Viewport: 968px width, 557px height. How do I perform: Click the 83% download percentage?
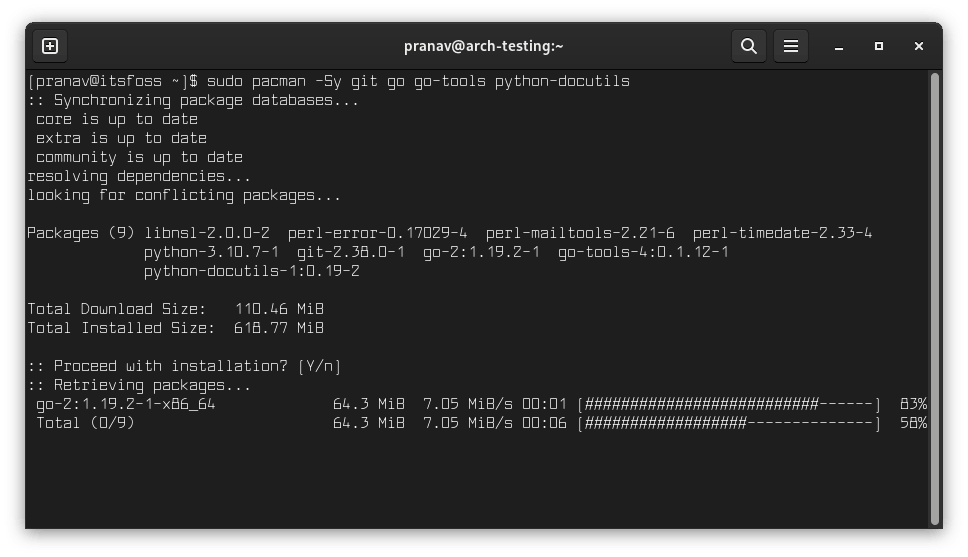[913, 404]
